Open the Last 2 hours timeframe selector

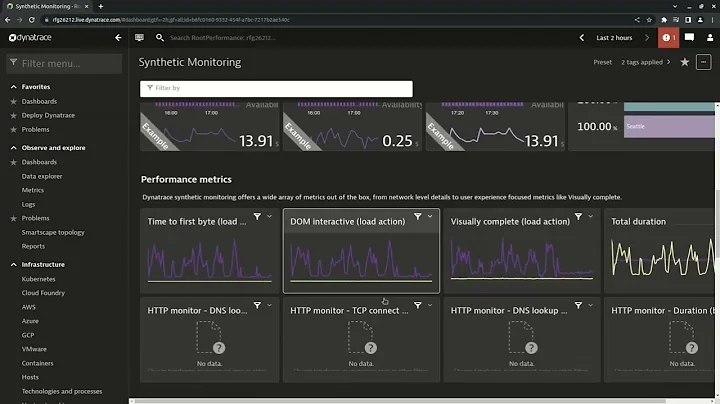point(614,38)
